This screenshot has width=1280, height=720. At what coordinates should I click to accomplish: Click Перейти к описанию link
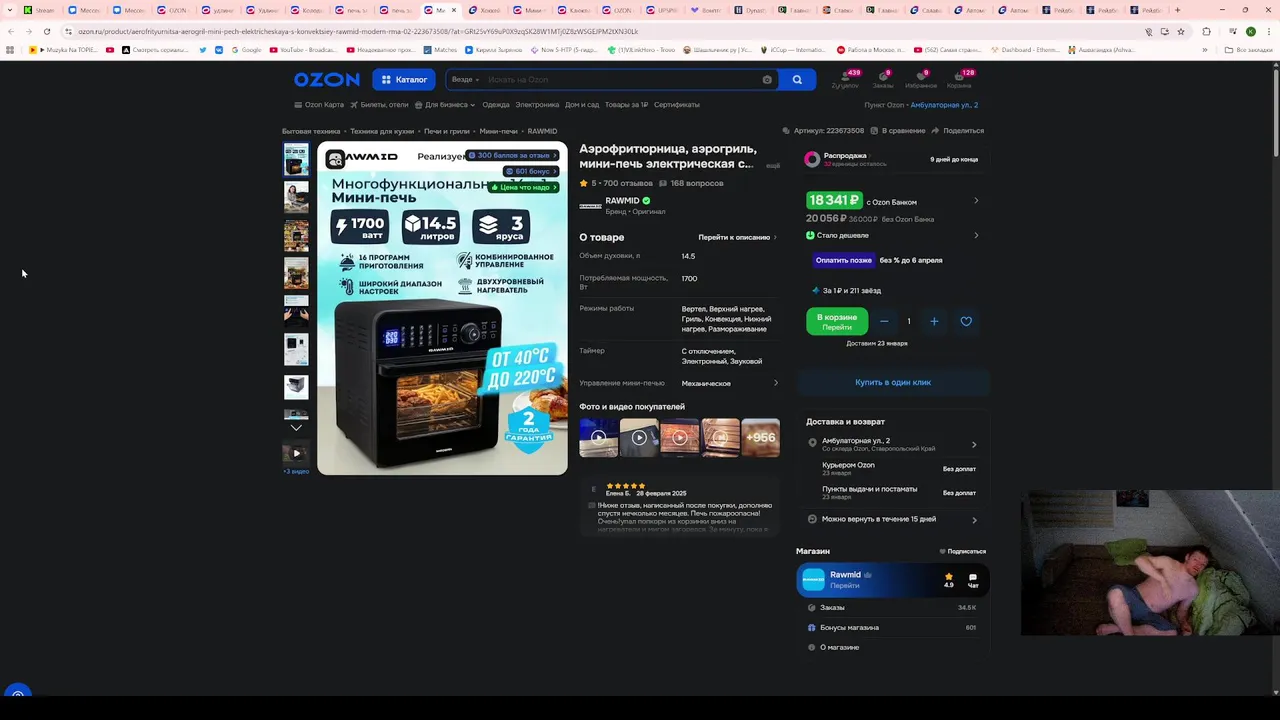tap(737, 238)
